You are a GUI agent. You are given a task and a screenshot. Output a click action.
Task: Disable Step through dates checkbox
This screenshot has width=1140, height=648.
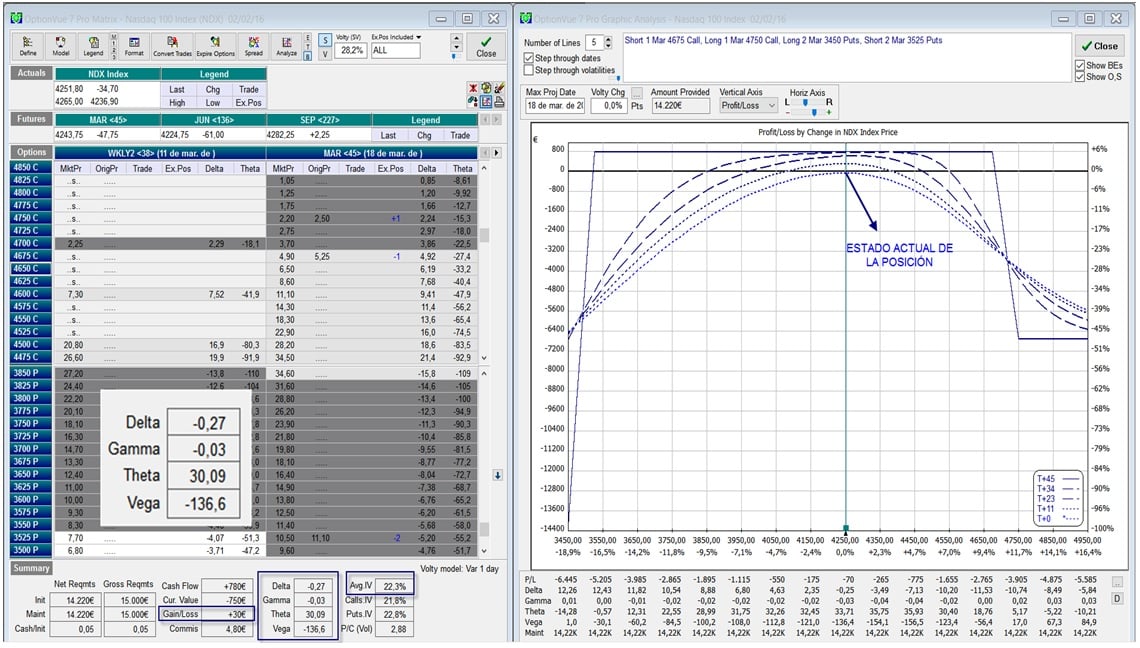click(x=529, y=59)
